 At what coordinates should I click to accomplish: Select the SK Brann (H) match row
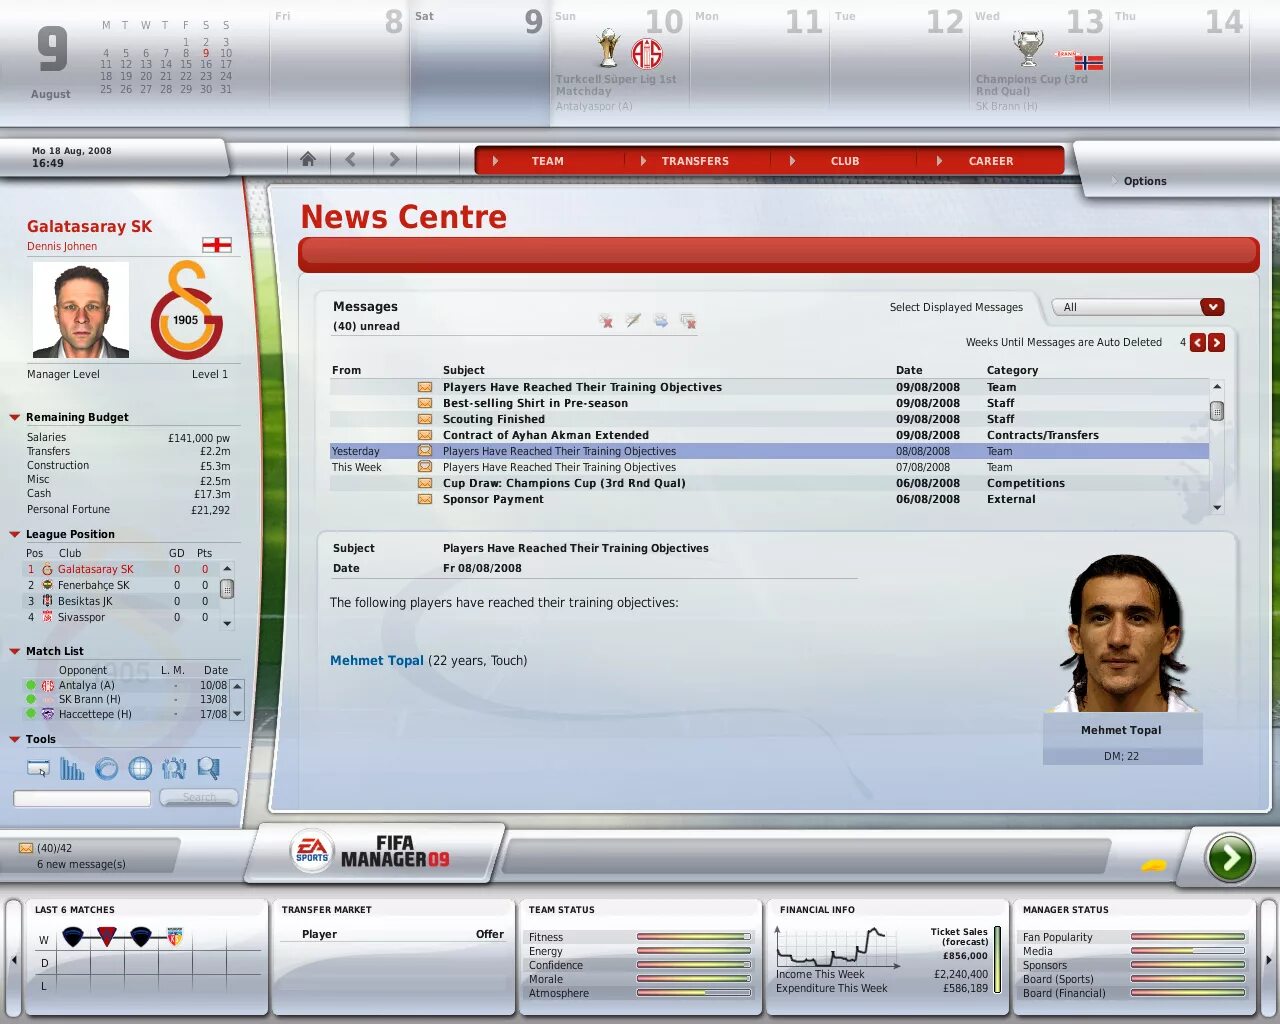point(127,699)
